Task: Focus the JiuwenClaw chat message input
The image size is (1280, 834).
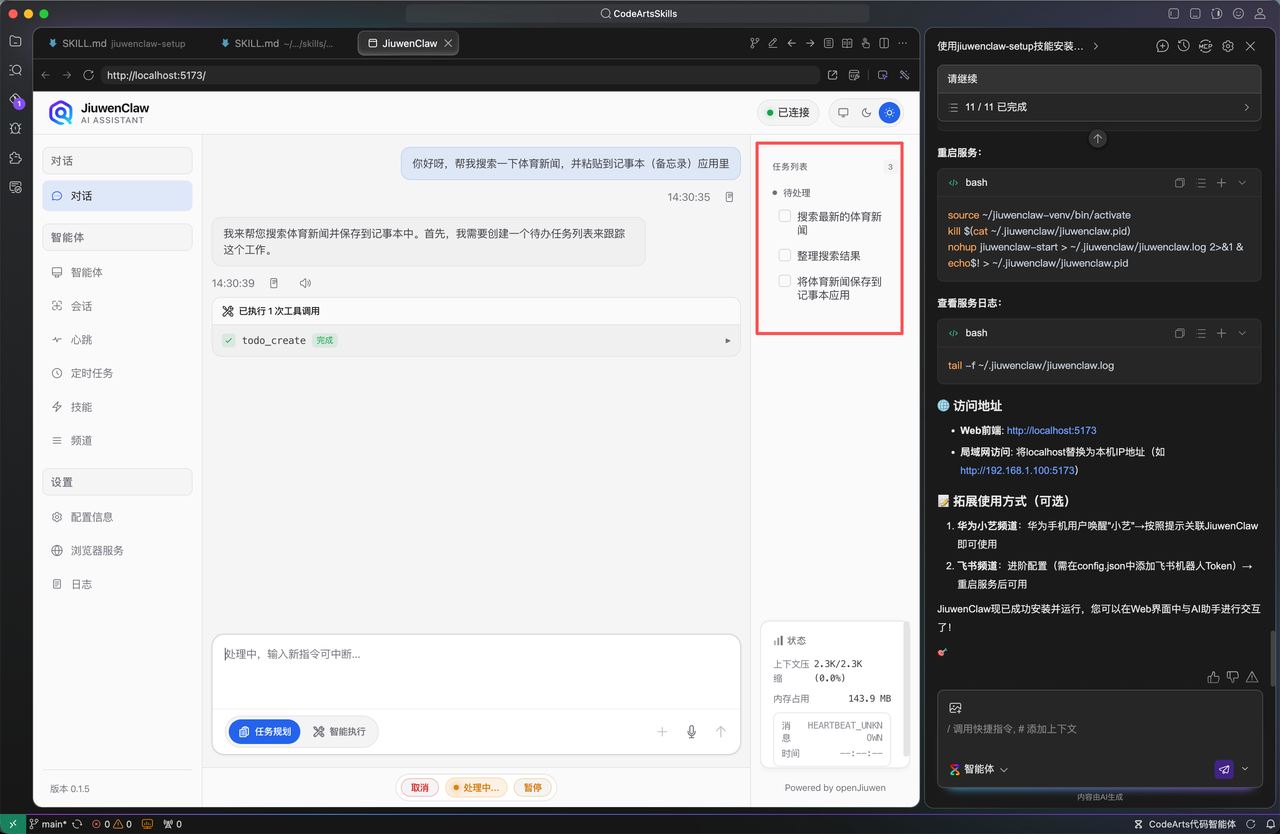Action: [x=476, y=670]
